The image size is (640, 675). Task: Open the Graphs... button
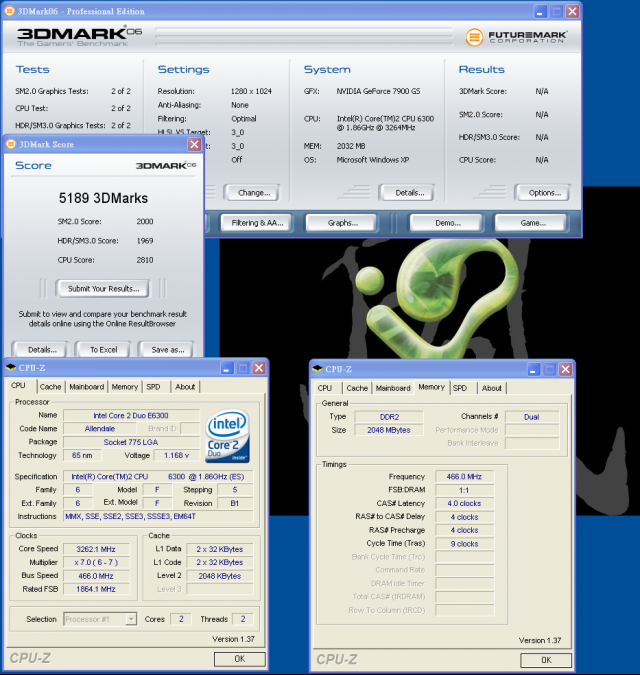click(342, 223)
